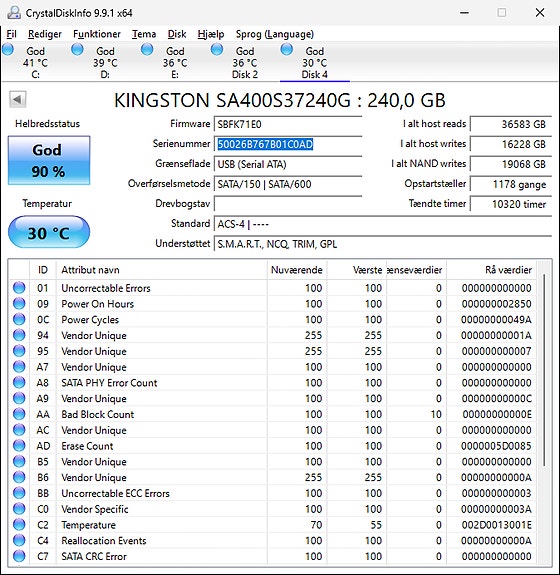Switch to the Disk 4 tab
Viewport: 560px width, 575px height.
tap(315, 62)
